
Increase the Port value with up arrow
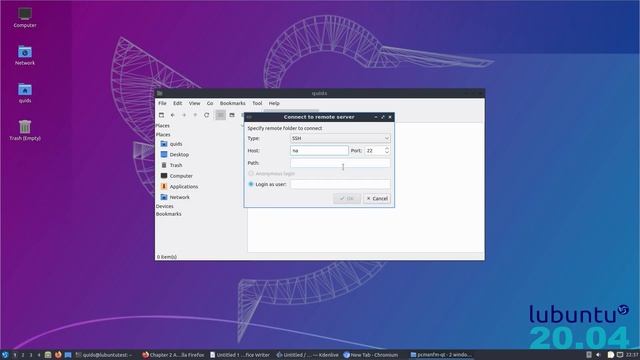(387, 148)
